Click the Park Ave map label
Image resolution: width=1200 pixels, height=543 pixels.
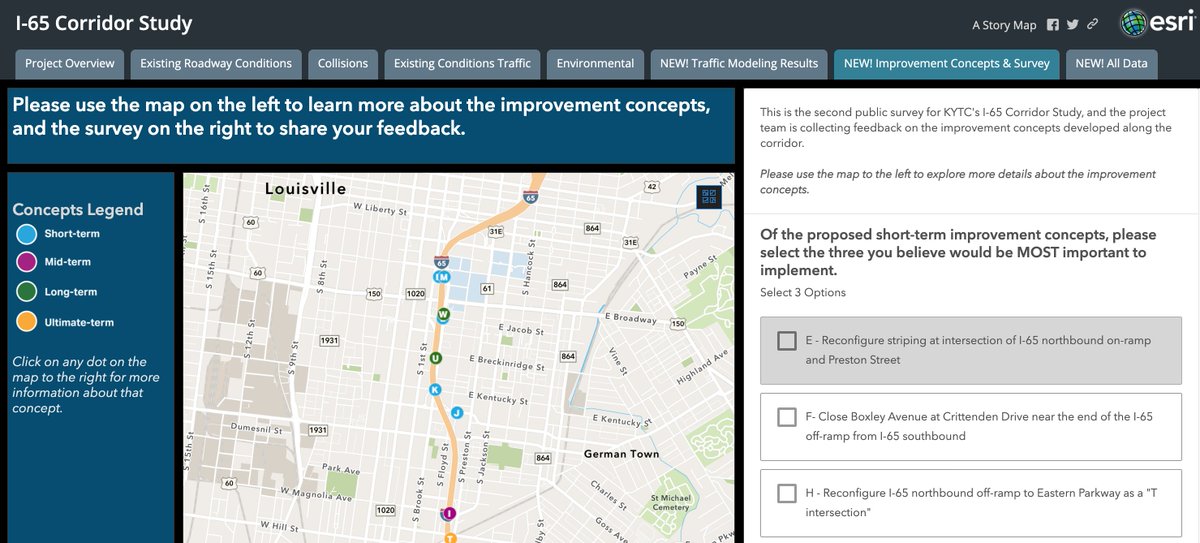tap(342, 470)
